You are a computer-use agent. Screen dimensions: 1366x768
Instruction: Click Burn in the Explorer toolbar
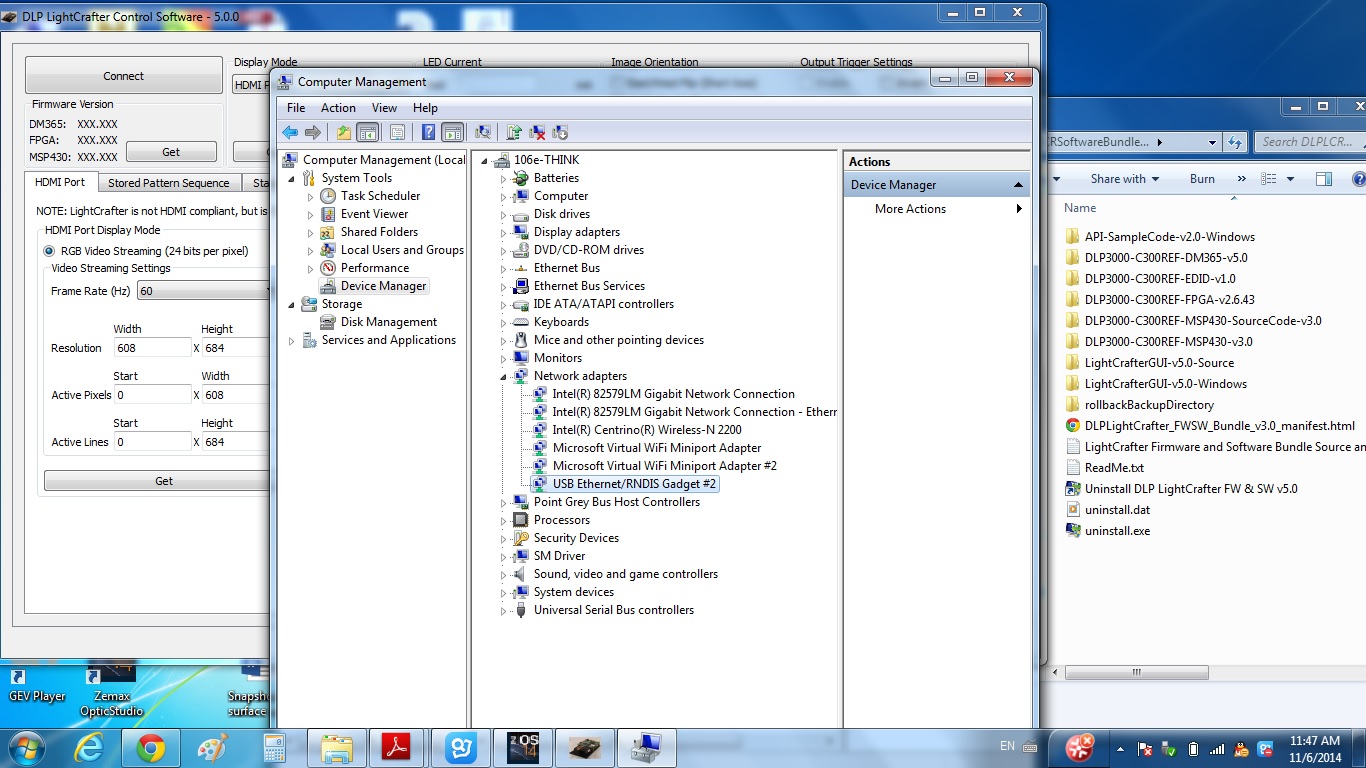[1202, 179]
